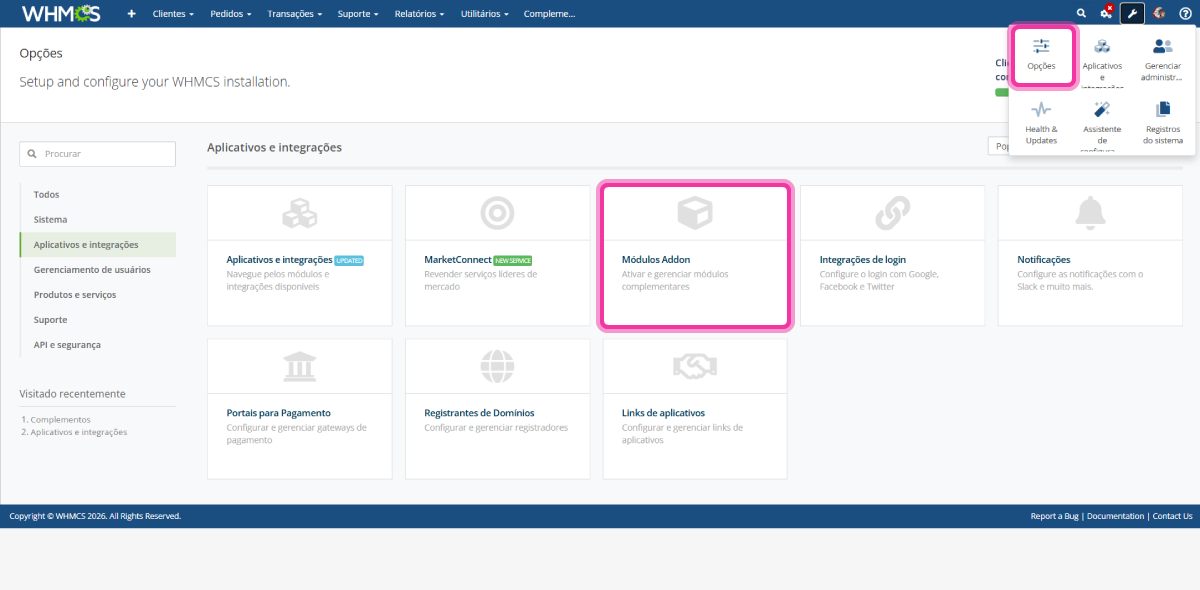Select the highlighted Aplicativos e integrações sidebar category
This screenshot has height=590, width=1200.
[x=98, y=245]
